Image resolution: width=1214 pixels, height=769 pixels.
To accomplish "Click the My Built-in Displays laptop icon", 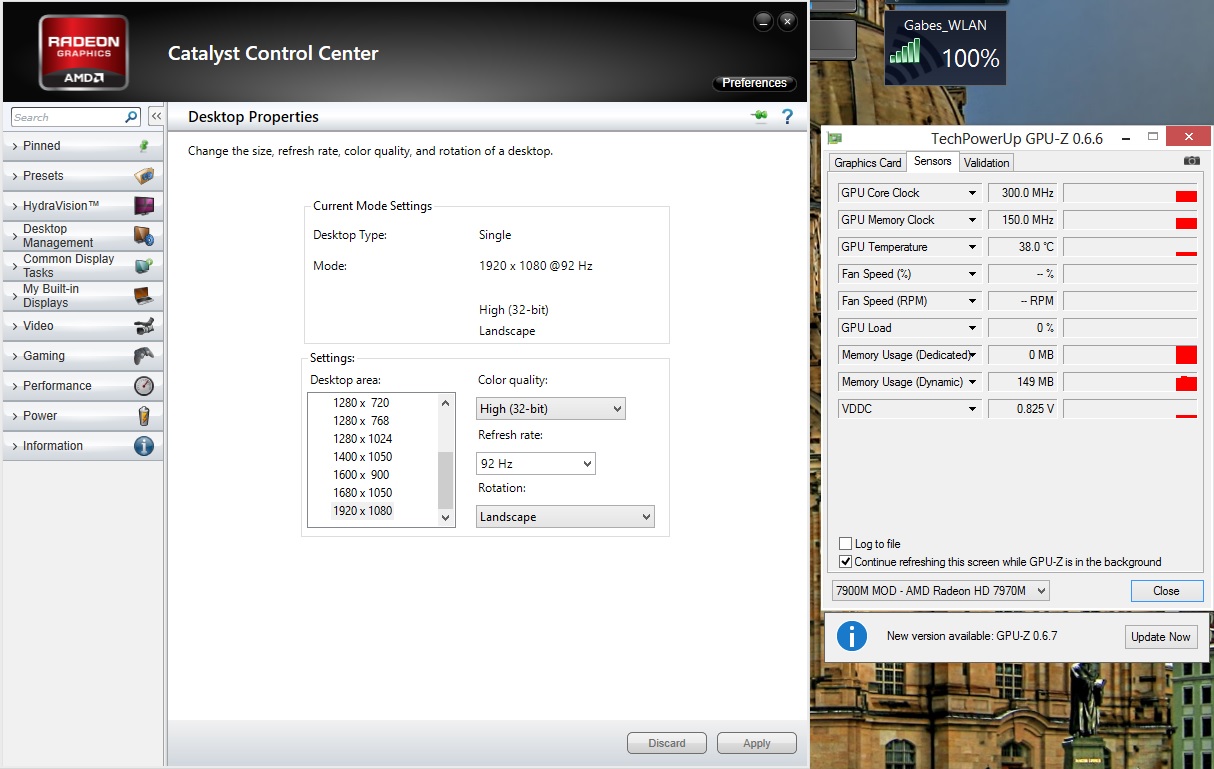I will click(x=144, y=296).
